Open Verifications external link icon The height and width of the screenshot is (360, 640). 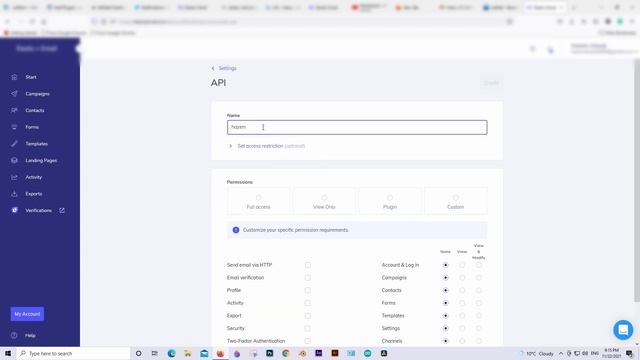coord(62,210)
